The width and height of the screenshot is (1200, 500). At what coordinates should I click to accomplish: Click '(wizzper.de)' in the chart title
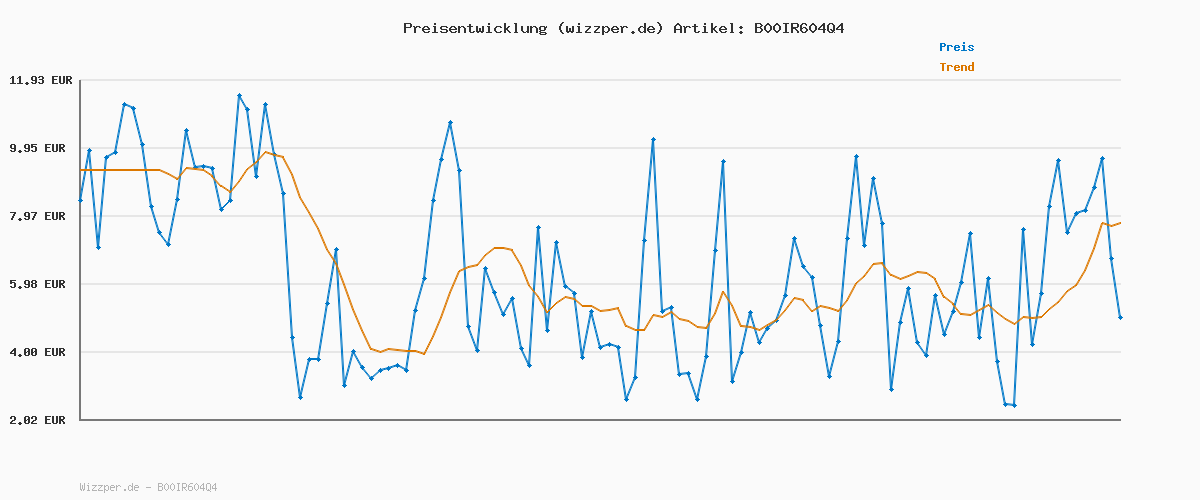pos(610,28)
